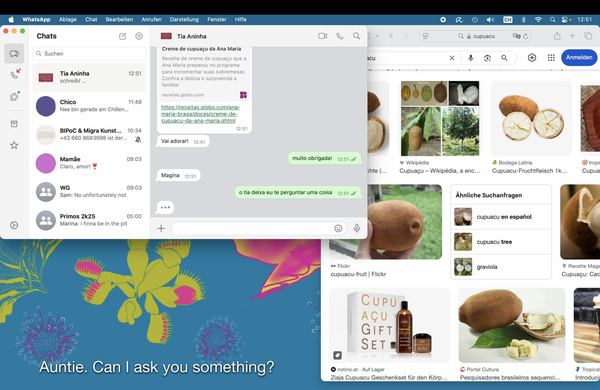
Task: Open the Calls tab in WhatsApp sidebar
Action: [15, 74]
